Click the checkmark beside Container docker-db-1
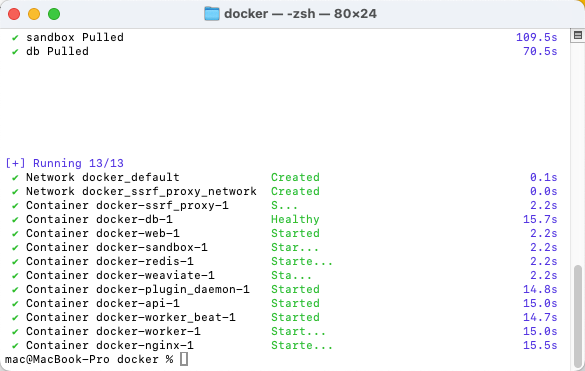Screen dimensions: 585x371 (x=15, y=219)
